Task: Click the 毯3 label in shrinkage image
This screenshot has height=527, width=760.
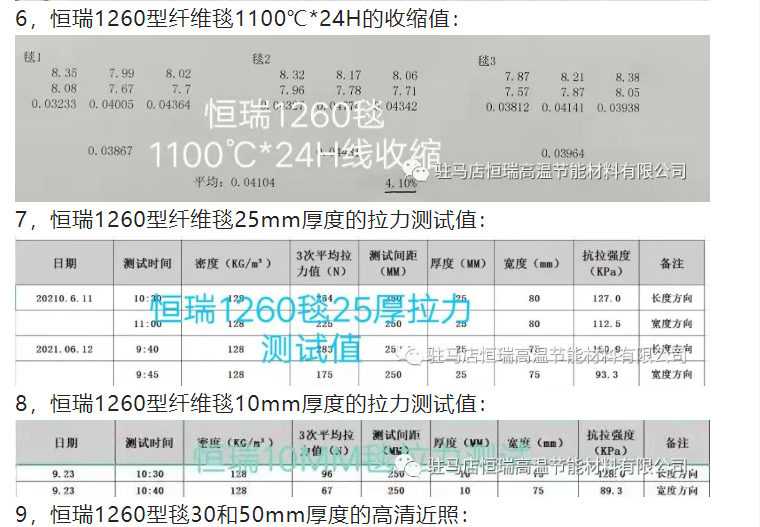Action: [487, 61]
